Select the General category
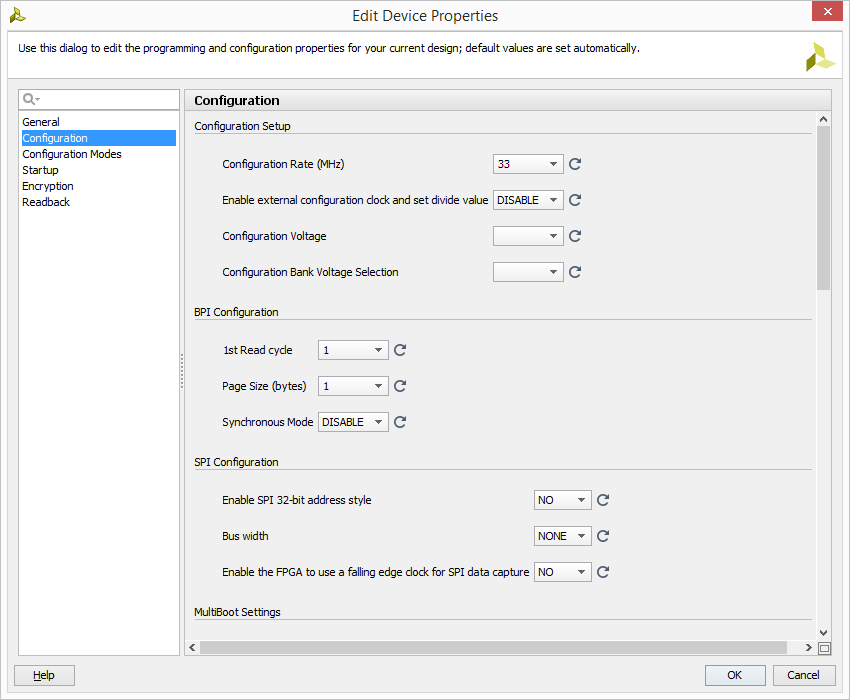The height and width of the screenshot is (700, 850). 99,122
